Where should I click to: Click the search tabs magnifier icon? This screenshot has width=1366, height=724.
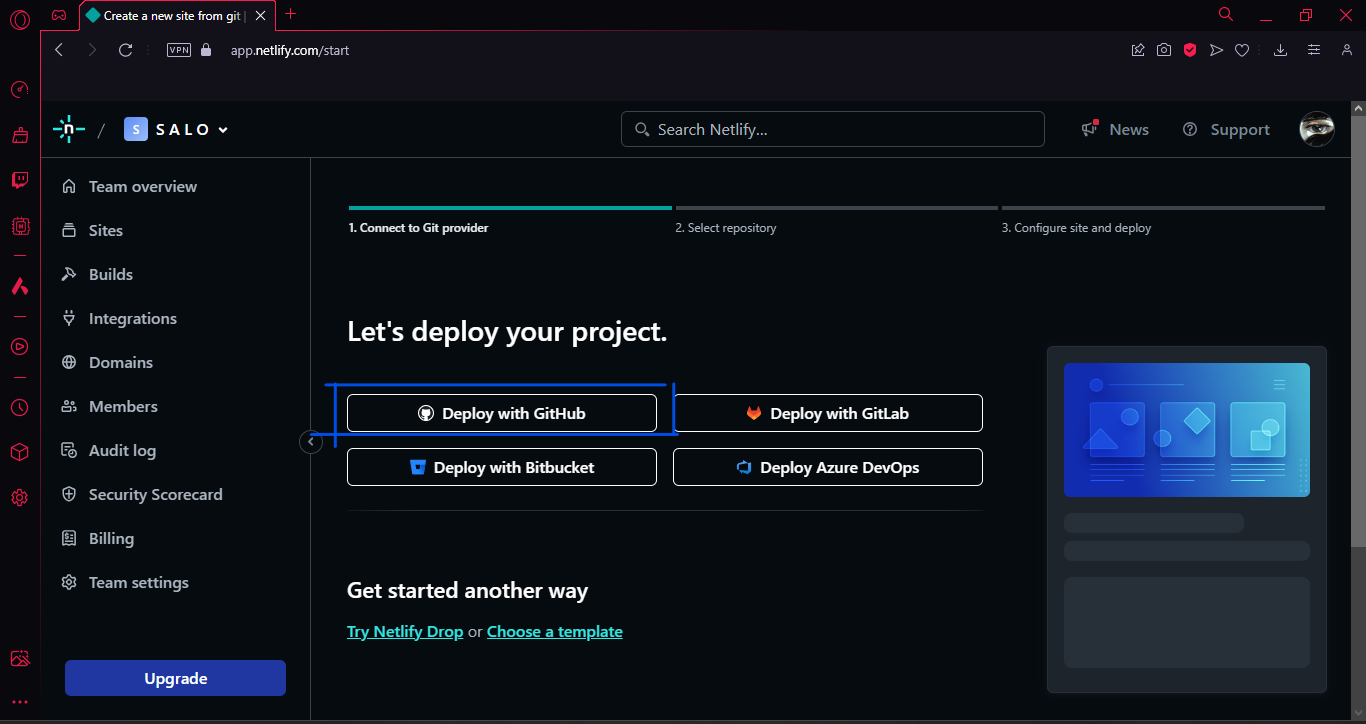(1226, 14)
